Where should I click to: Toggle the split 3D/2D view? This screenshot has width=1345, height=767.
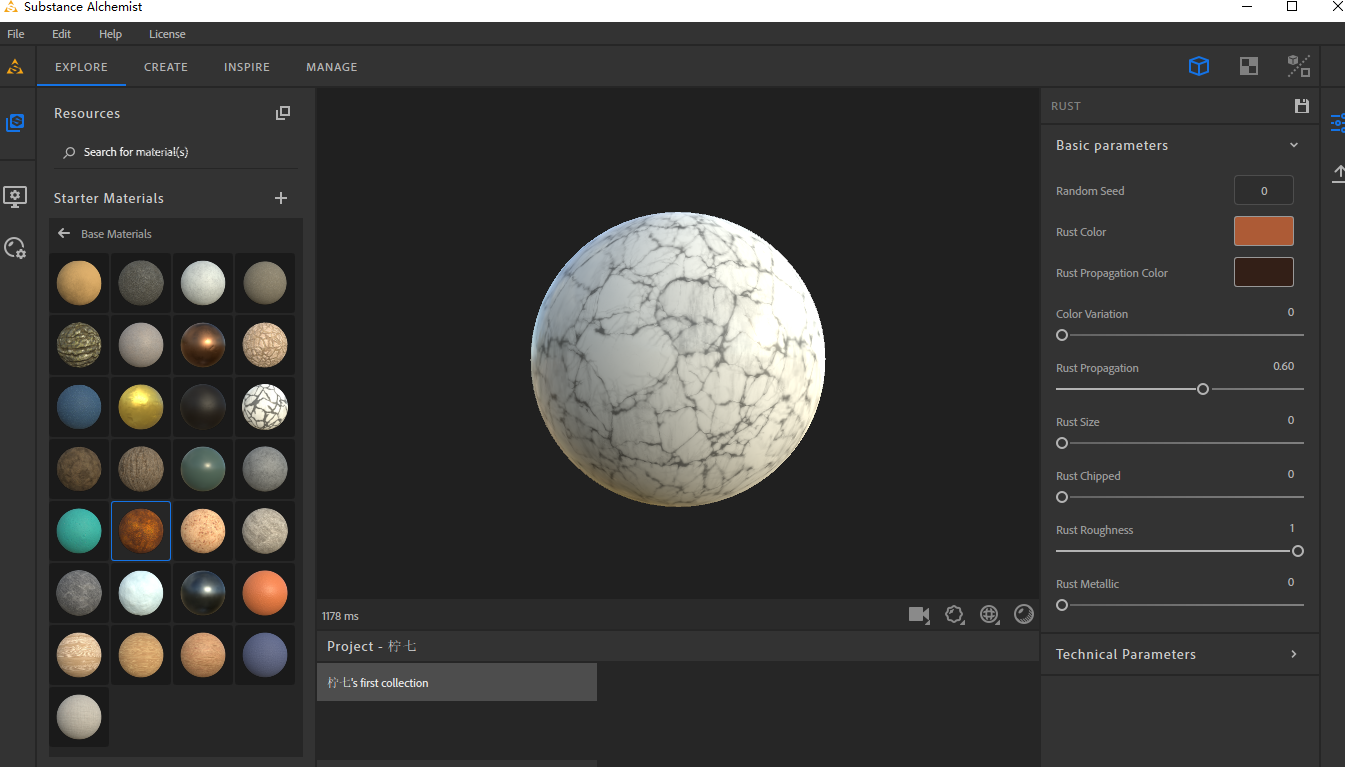(x=1298, y=66)
